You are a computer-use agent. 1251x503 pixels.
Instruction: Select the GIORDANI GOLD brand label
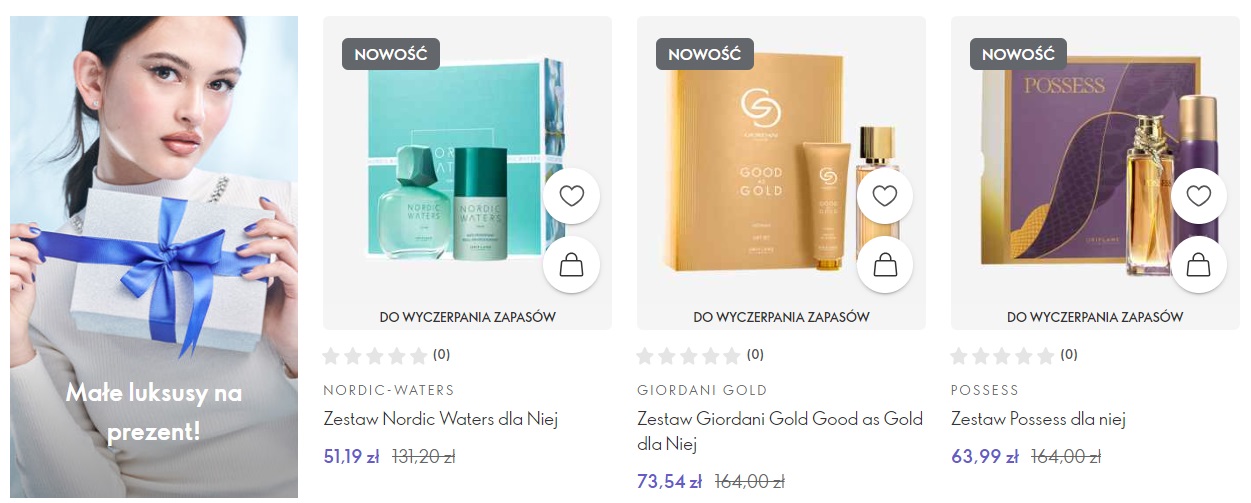702,390
